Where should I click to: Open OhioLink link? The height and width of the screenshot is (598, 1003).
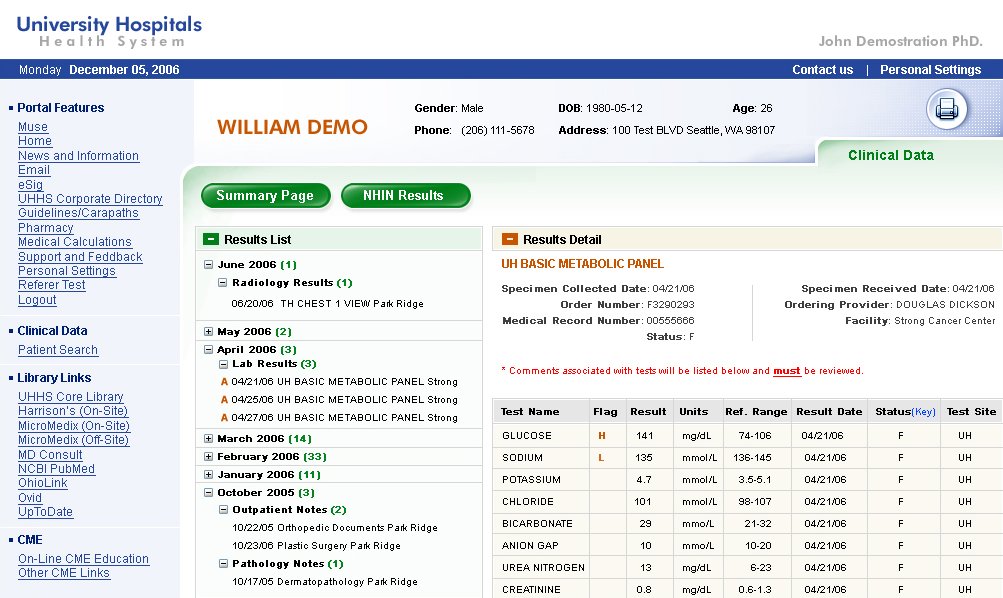42,483
